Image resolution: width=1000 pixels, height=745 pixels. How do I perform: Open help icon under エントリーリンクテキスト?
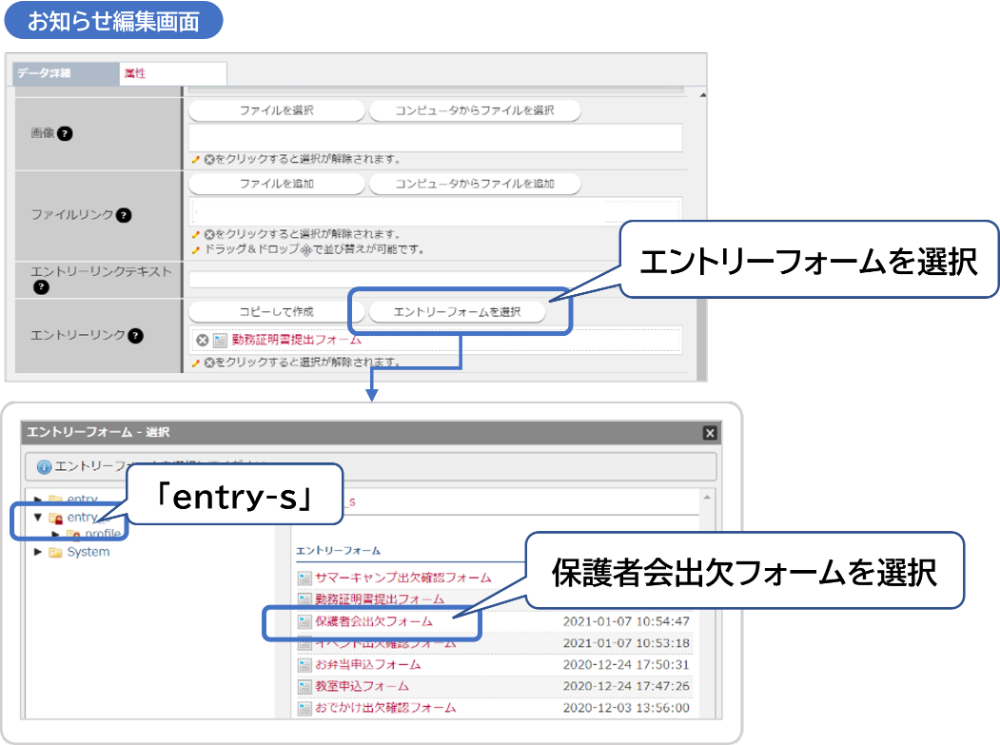(41, 287)
